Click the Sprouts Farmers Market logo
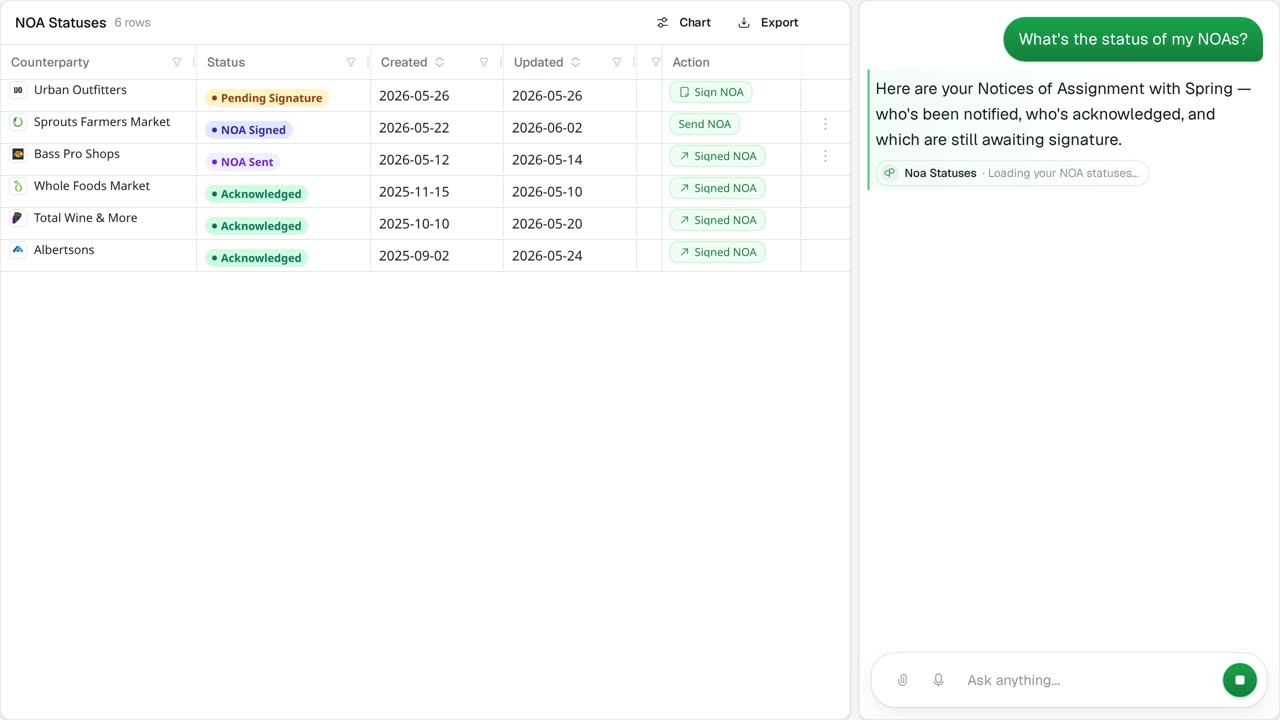Viewport: 1280px width, 720px height. tap(18, 122)
